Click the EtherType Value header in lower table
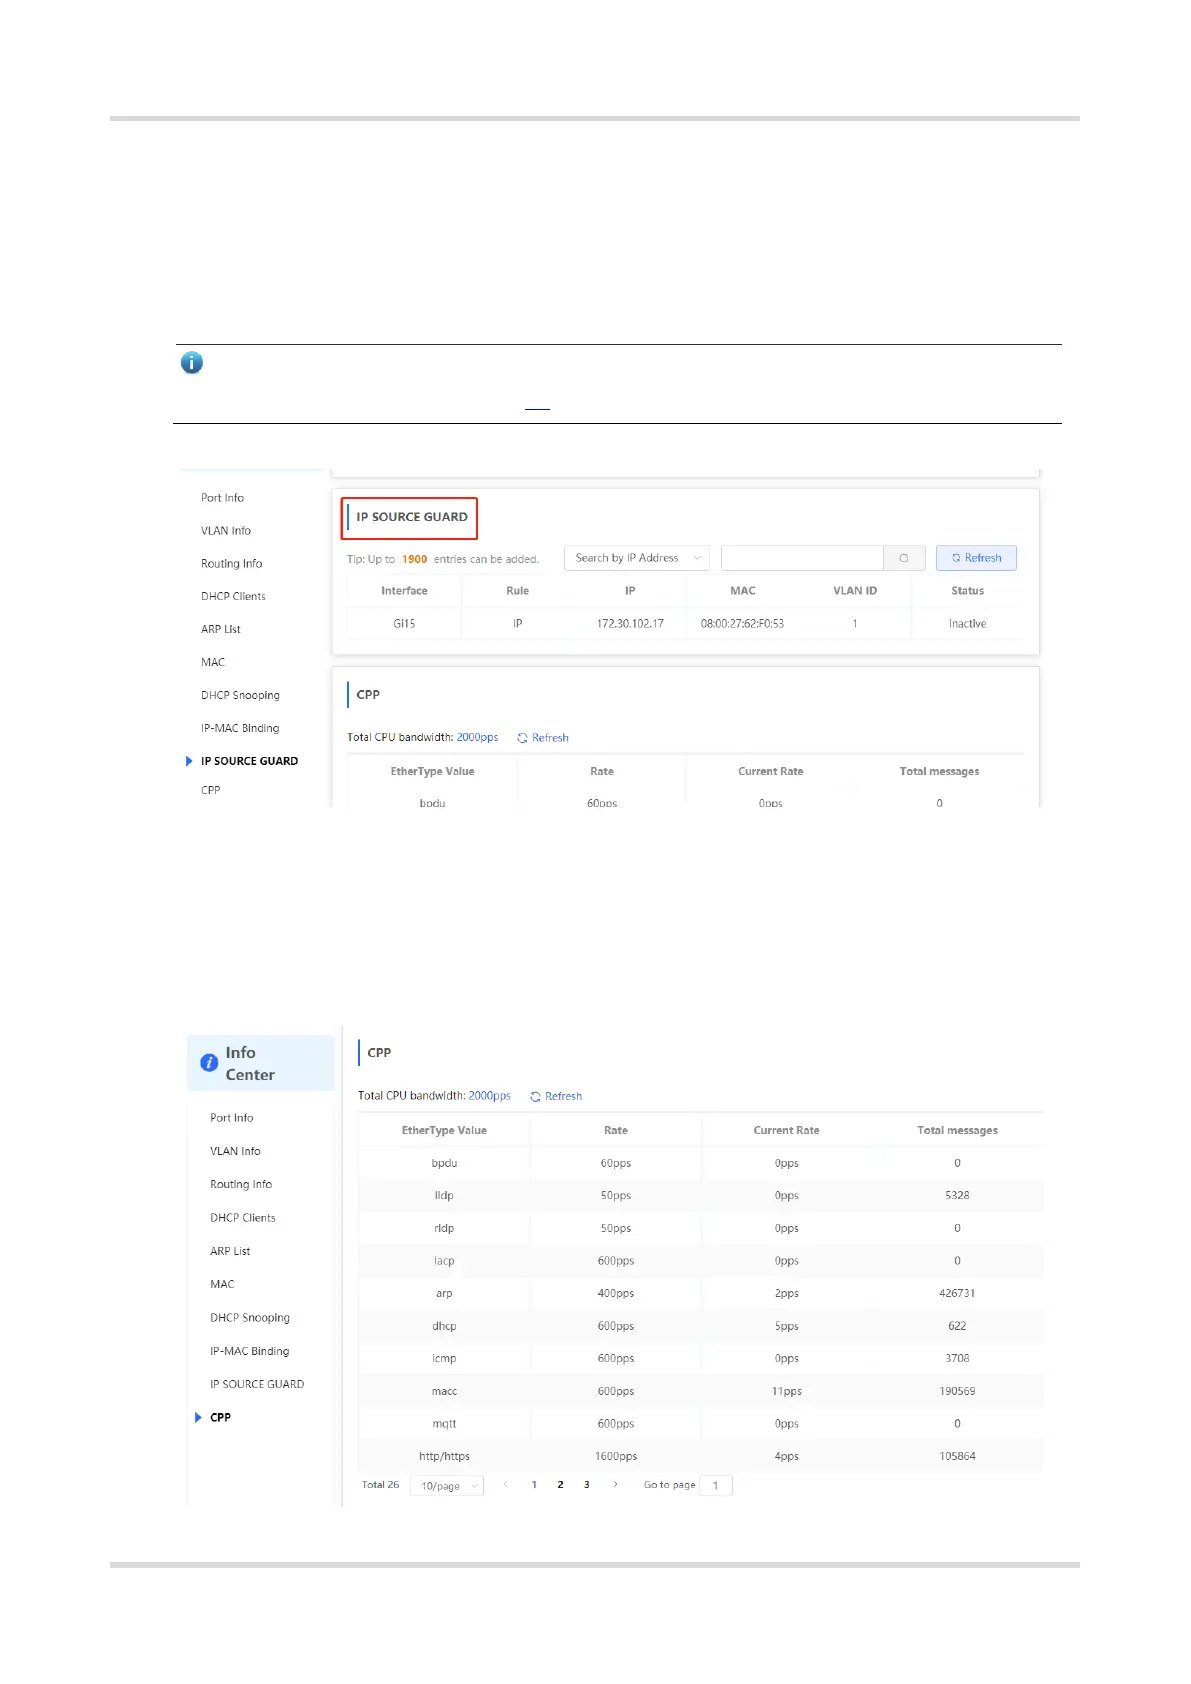The image size is (1191, 1684). 444,1131
